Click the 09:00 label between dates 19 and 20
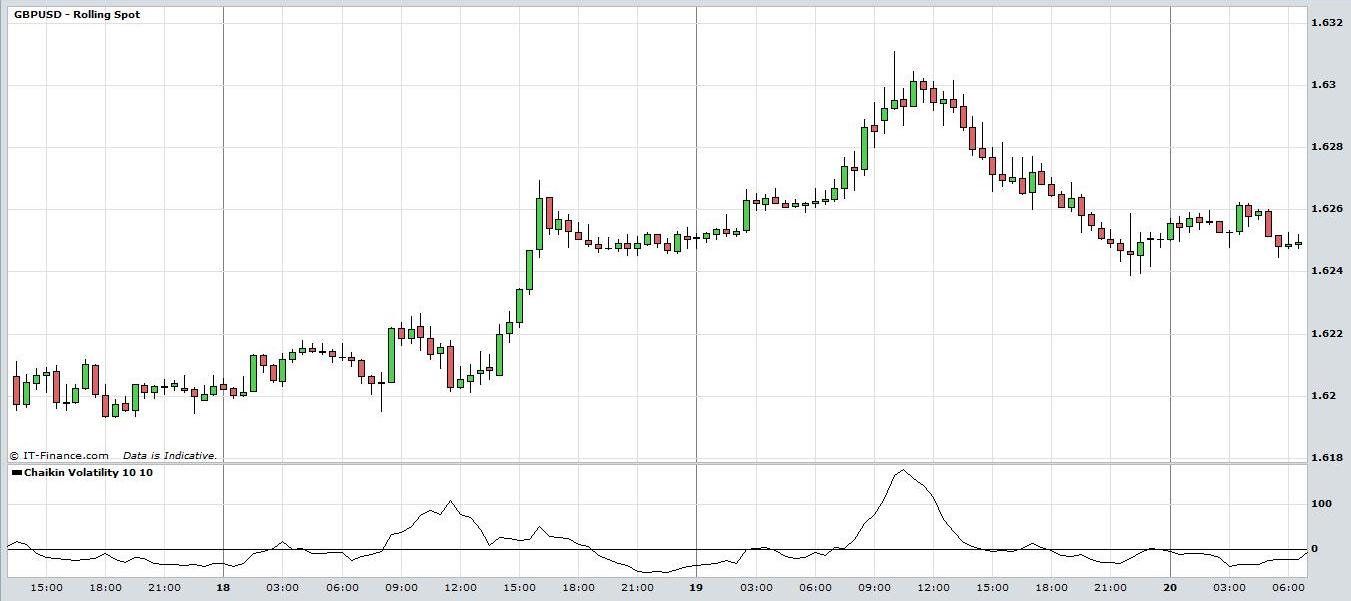This screenshot has width=1351, height=601. point(874,588)
